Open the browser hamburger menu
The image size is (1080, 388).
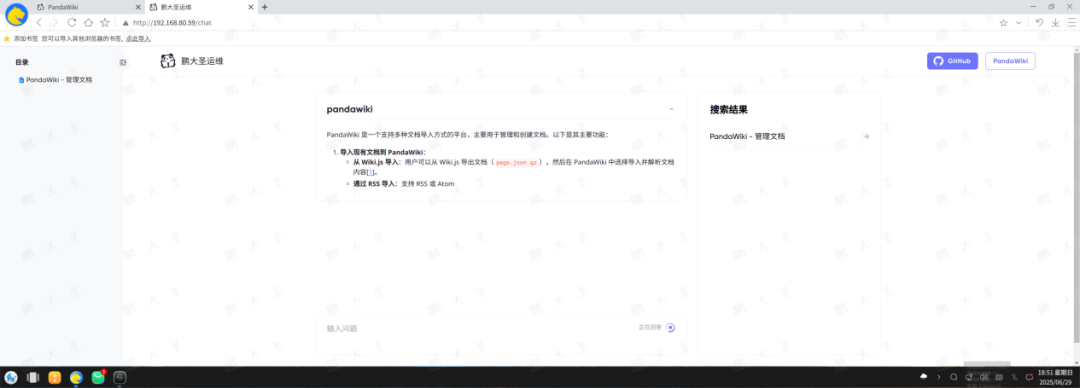(1072, 23)
